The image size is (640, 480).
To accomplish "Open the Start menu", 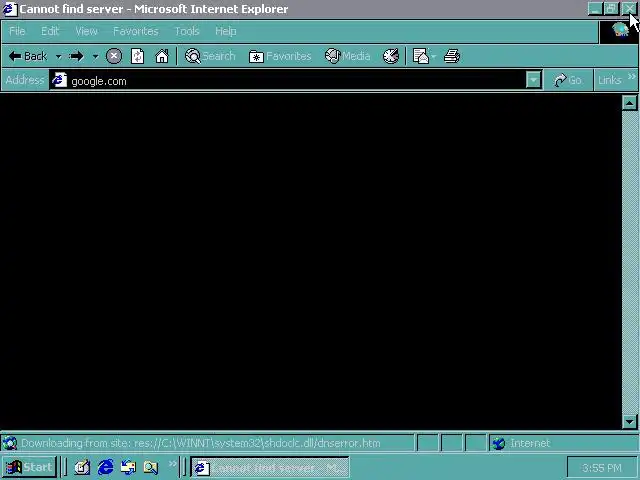I will click(29, 467).
